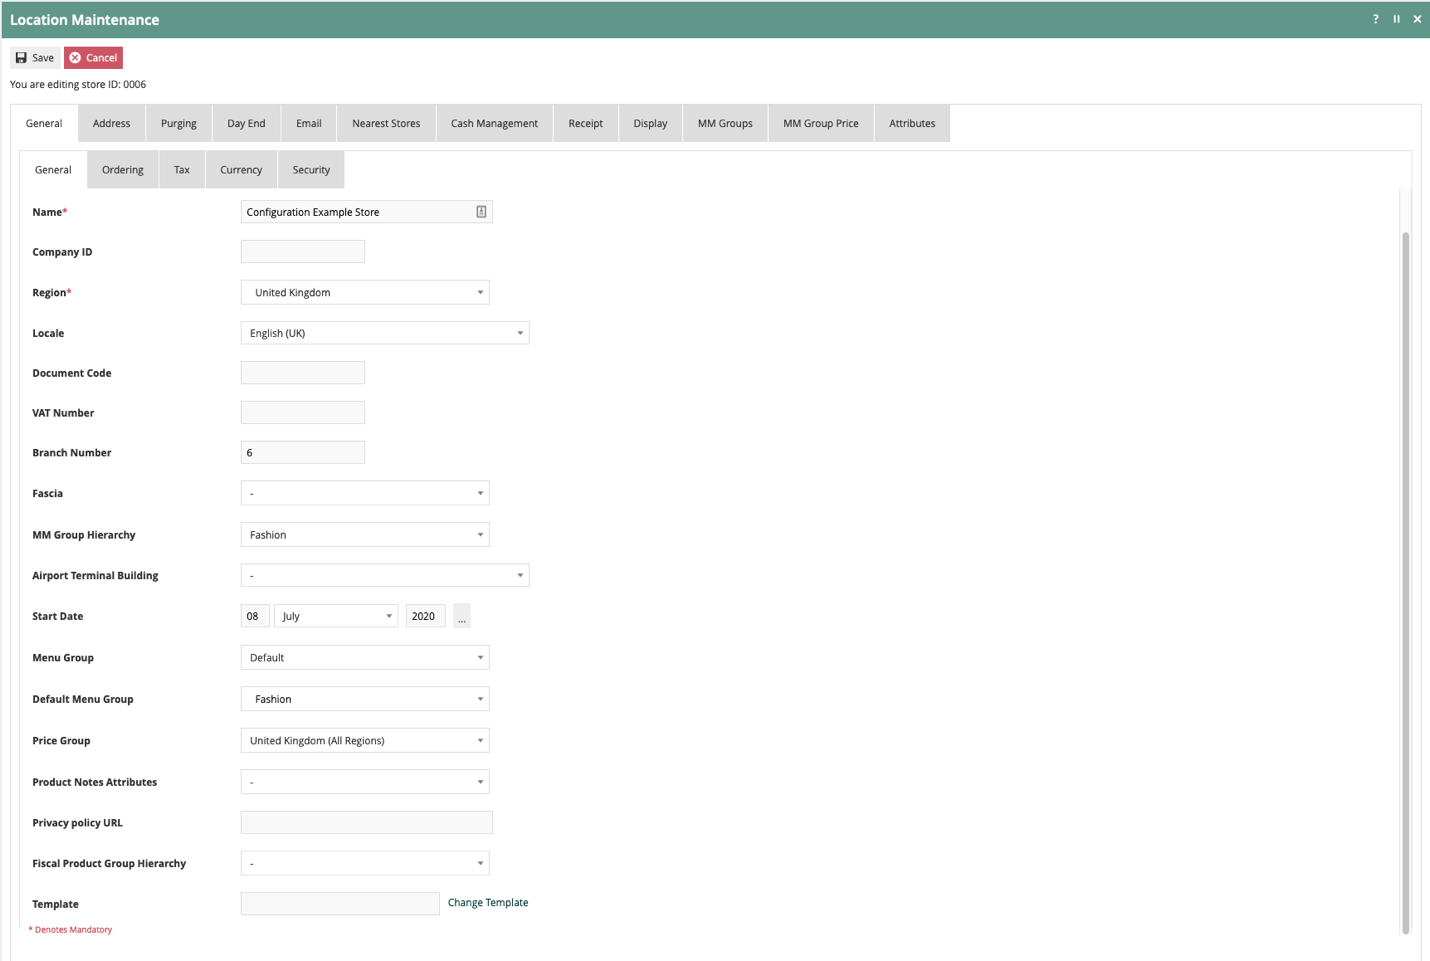Click the icon inside the Name field
The image size is (1430, 961).
[481, 212]
